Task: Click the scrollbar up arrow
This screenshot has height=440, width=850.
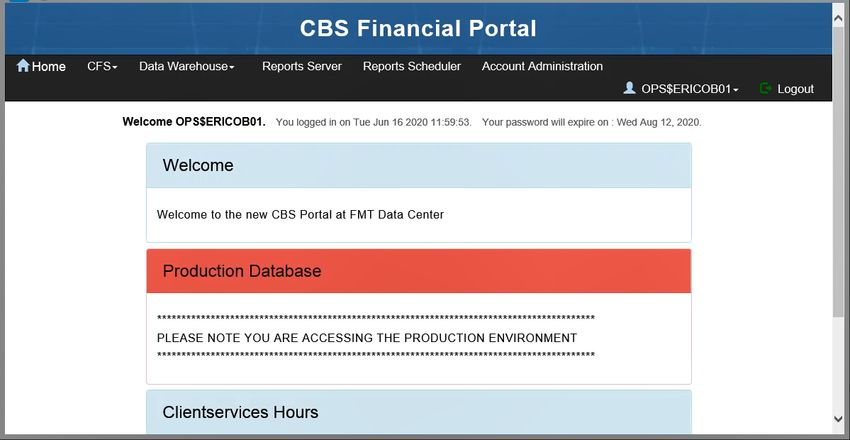Action: pyautogui.click(x=838, y=18)
